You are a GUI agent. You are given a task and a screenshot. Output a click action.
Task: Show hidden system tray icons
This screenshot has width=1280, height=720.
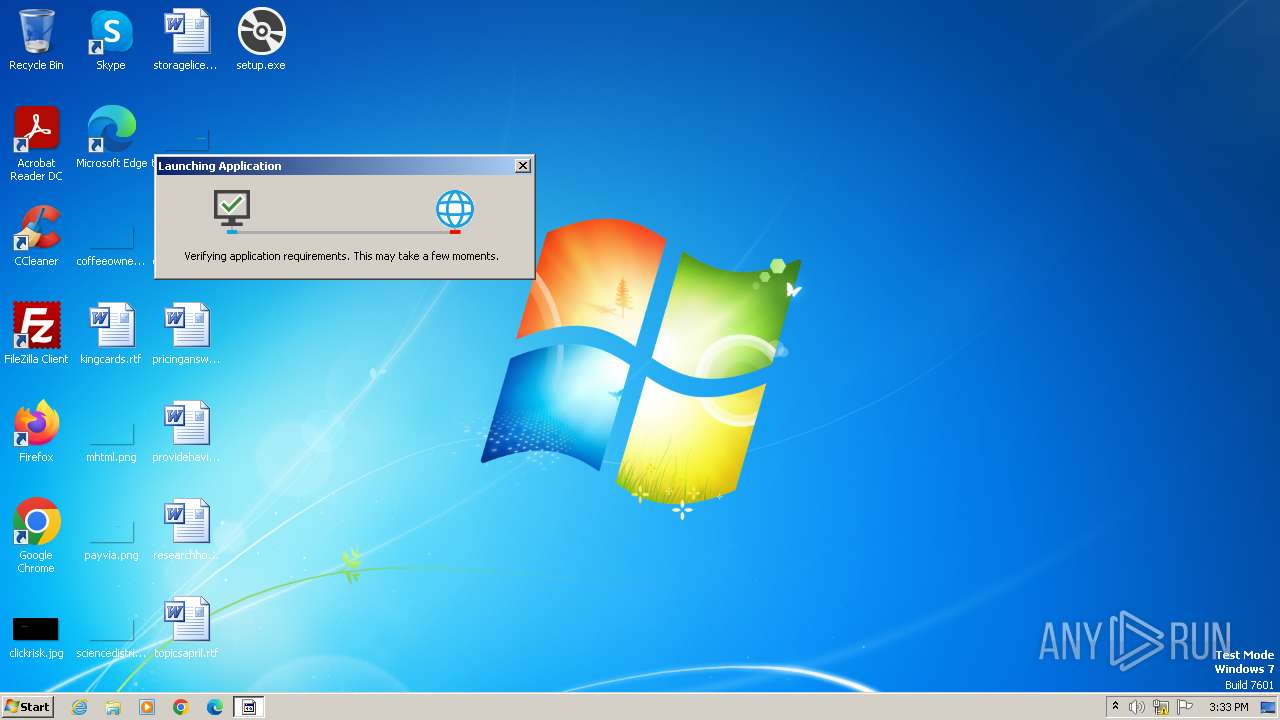1115,707
